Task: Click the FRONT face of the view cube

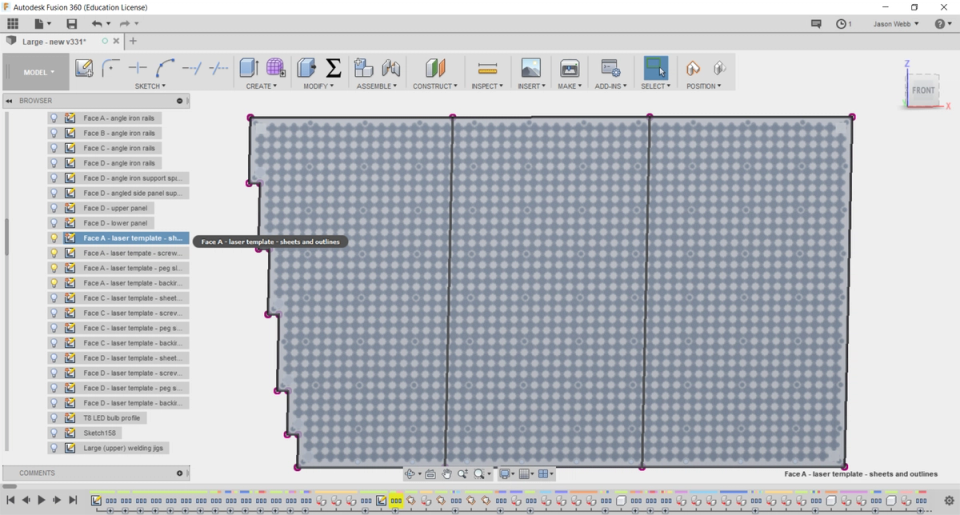Action: (x=923, y=90)
